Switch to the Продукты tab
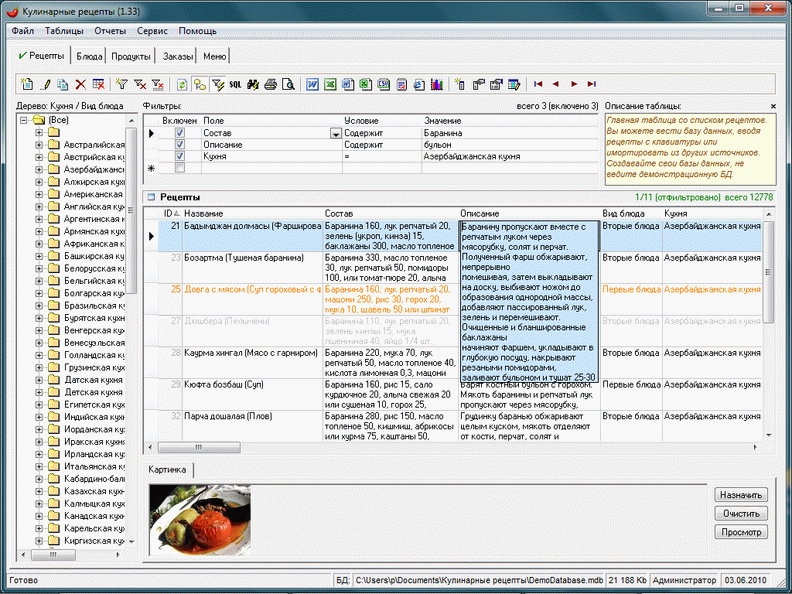The width and height of the screenshot is (792, 594). click(131, 56)
